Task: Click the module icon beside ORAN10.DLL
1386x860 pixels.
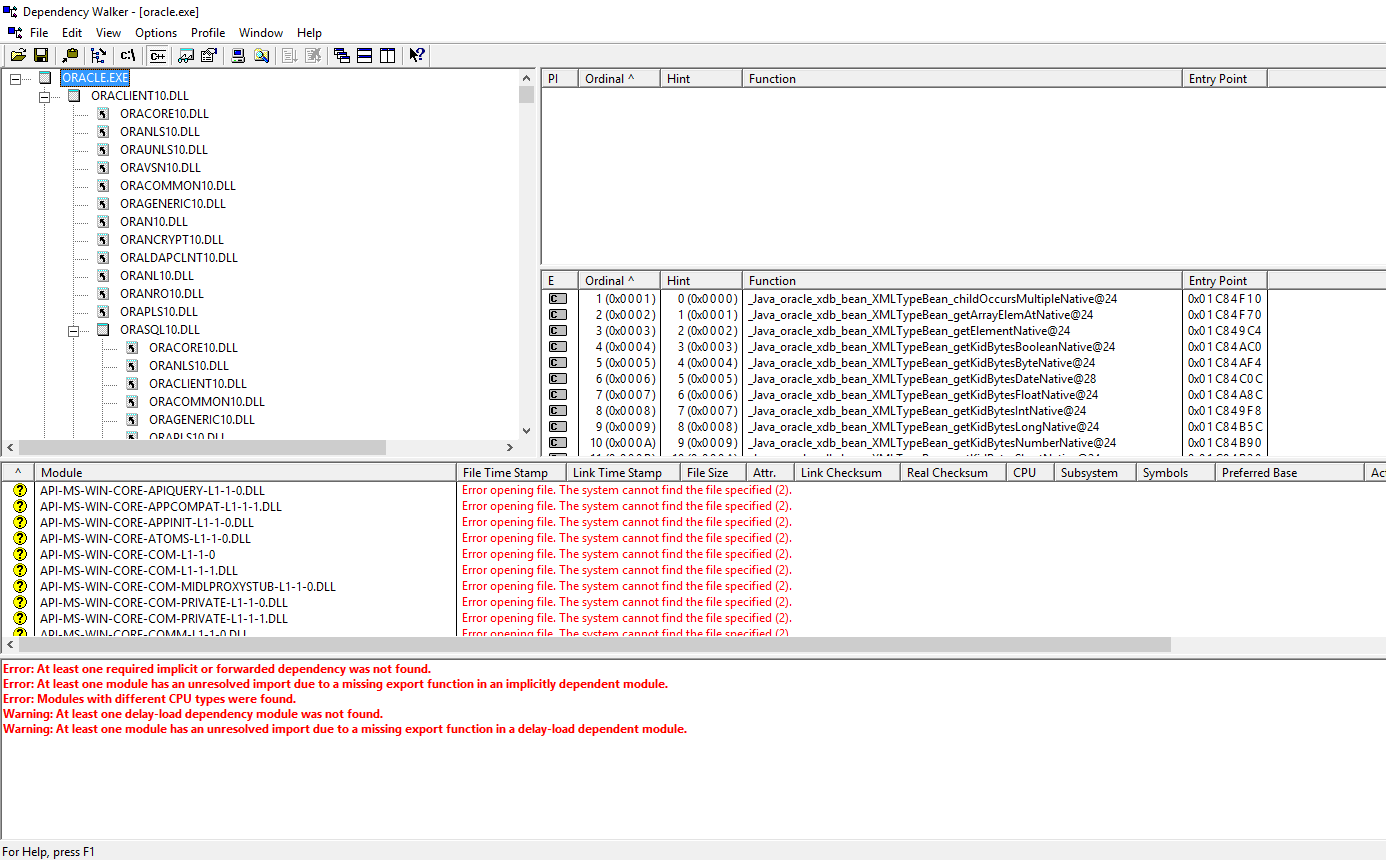Action: [103, 222]
